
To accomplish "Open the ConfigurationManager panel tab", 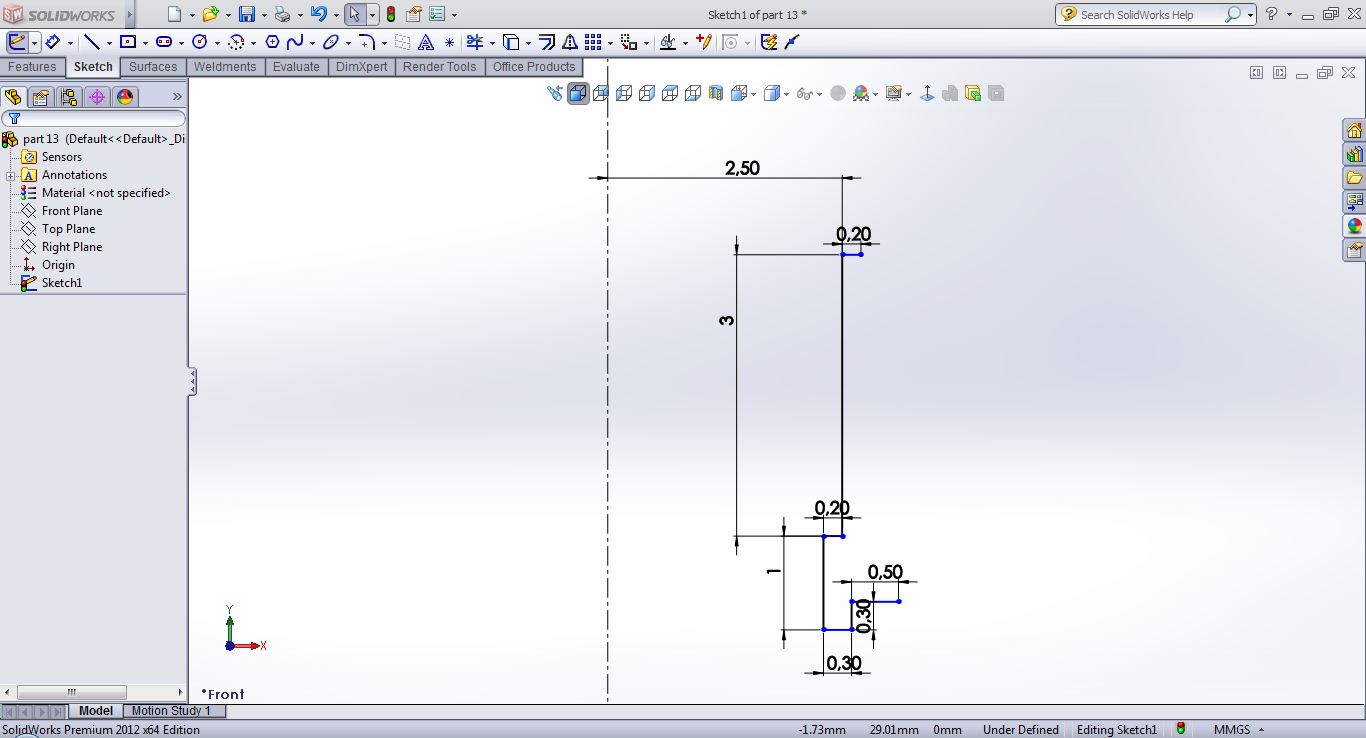I will 68,97.
